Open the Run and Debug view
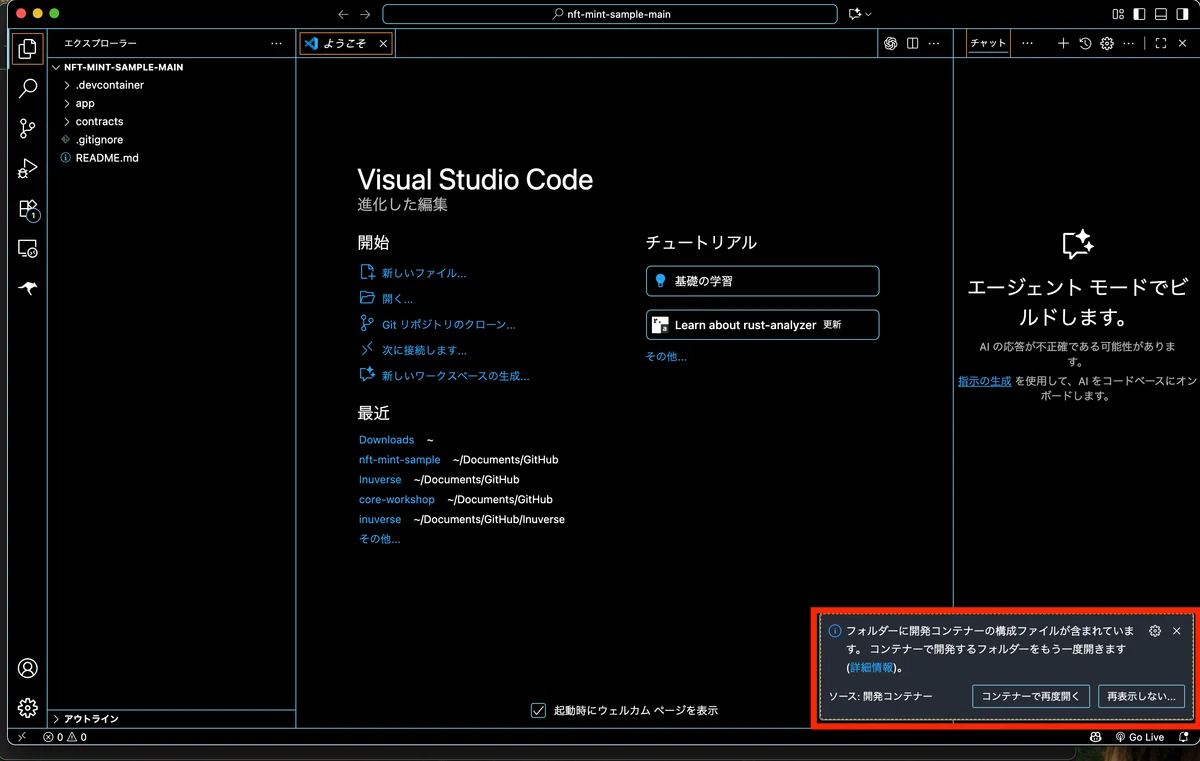Viewport: 1200px width, 761px height. 28,168
